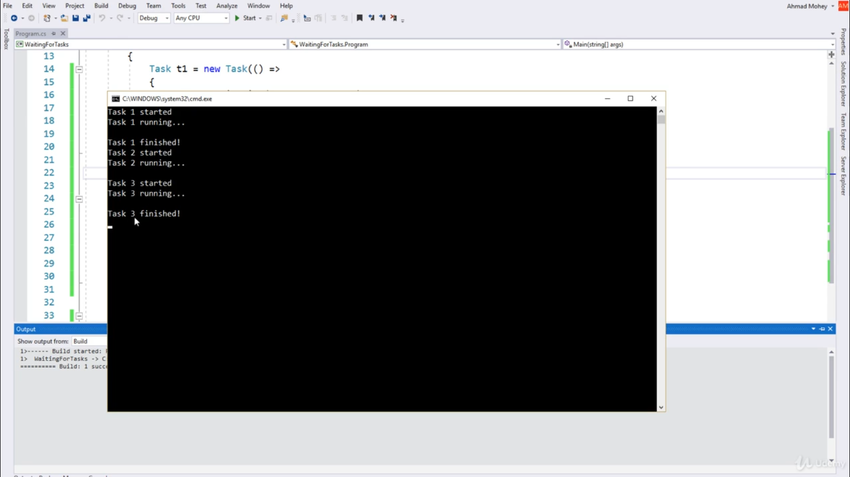Open the View menu
Screen dimensions: 850x477
point(49,5)
